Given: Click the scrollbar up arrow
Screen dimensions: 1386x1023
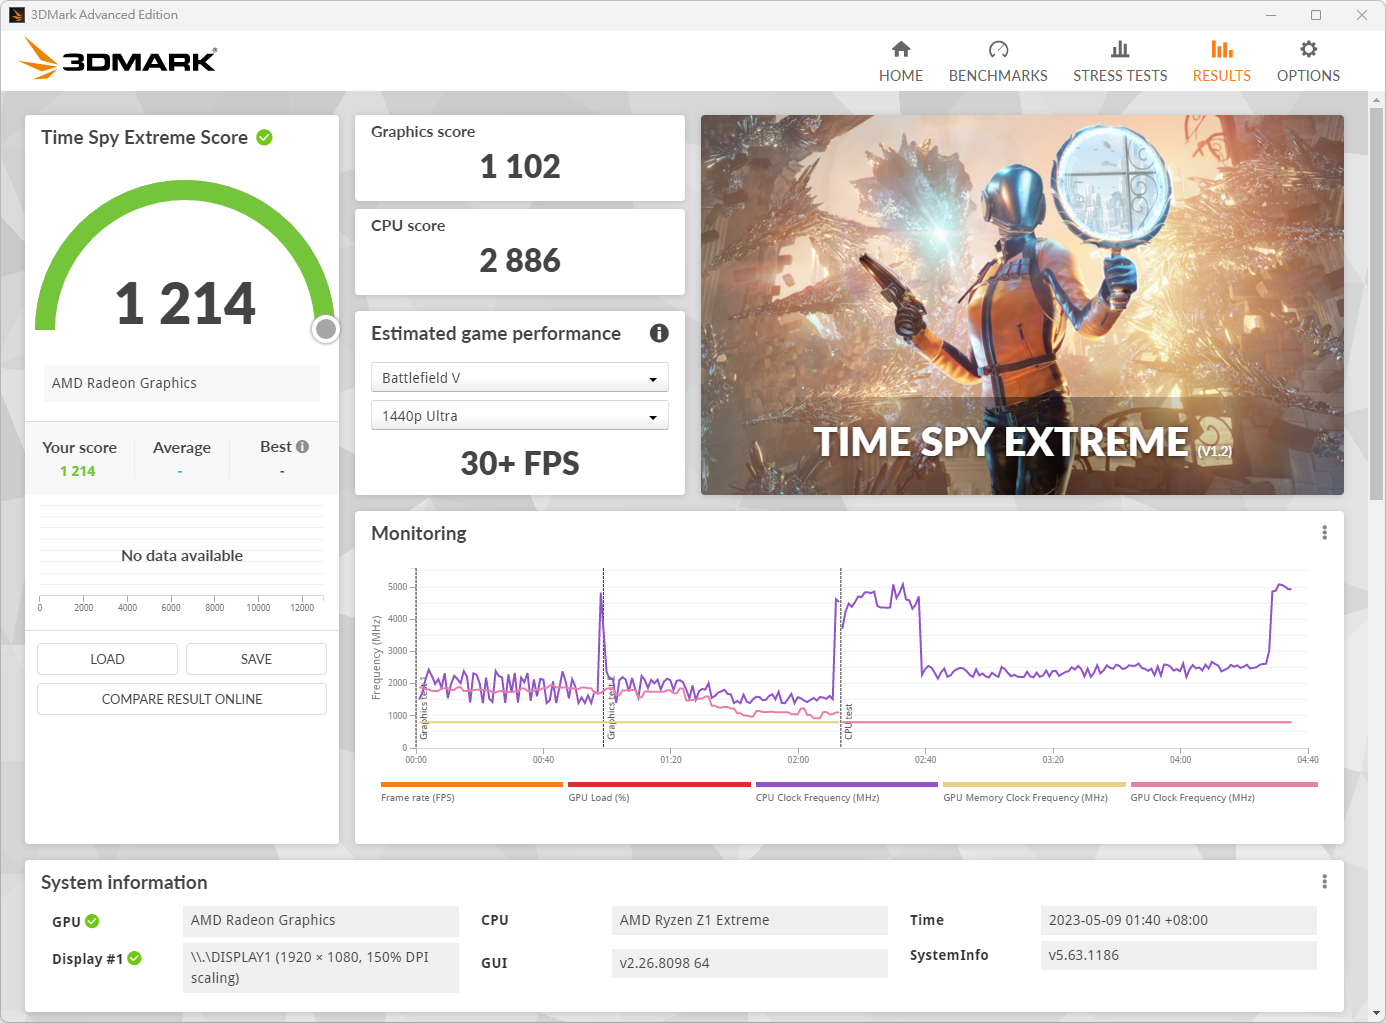Looking at the screenshot, I should [1377, 100].
